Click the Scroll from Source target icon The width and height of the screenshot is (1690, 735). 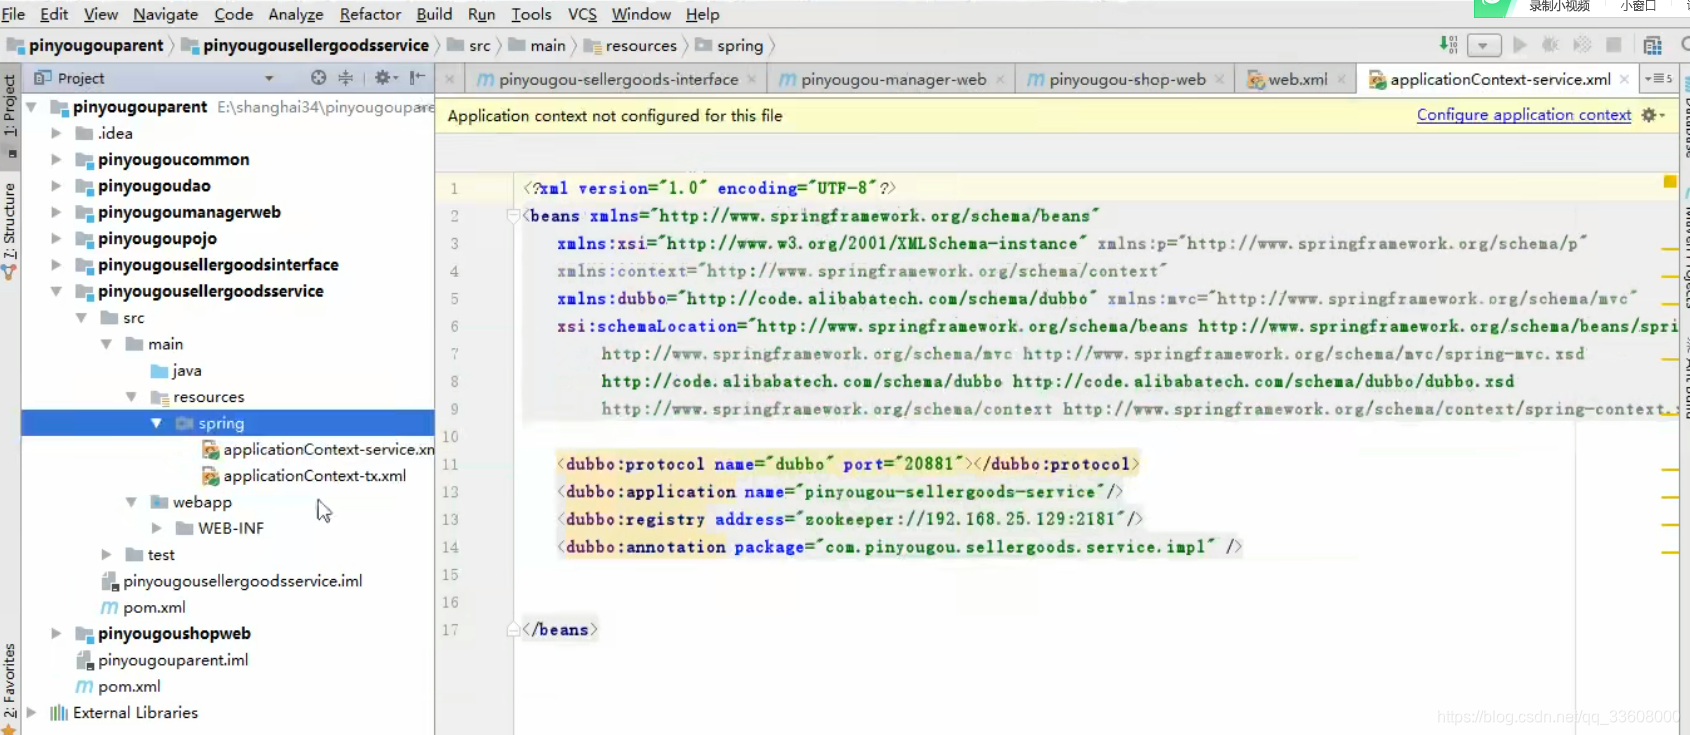(318, 78)
